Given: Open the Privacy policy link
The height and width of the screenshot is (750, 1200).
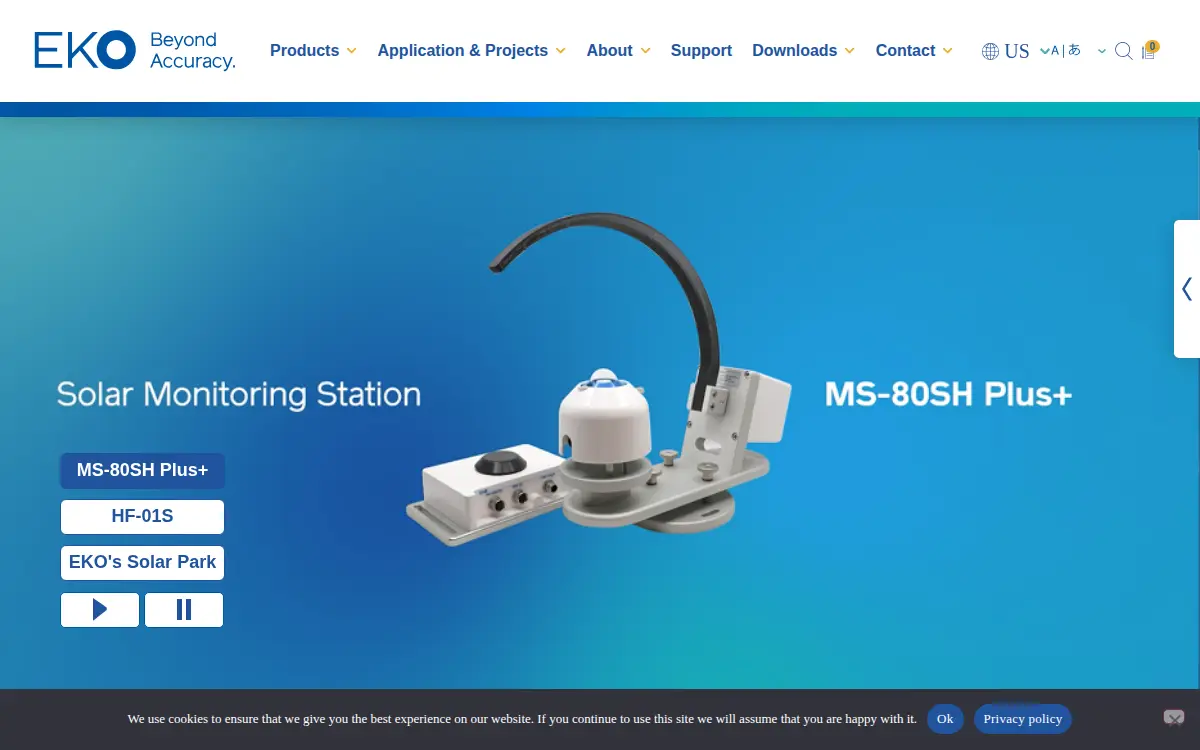Looking at the screenshot, I should pyautogui.click(x=1022, y=719).
